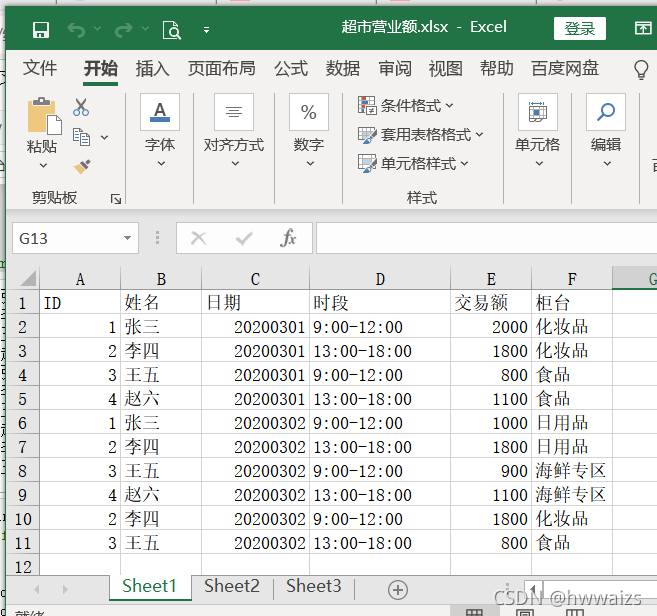Switch to Sheet2 tab
The width and height of the screenshot is (657, 616).
click(x=232, y=586)
